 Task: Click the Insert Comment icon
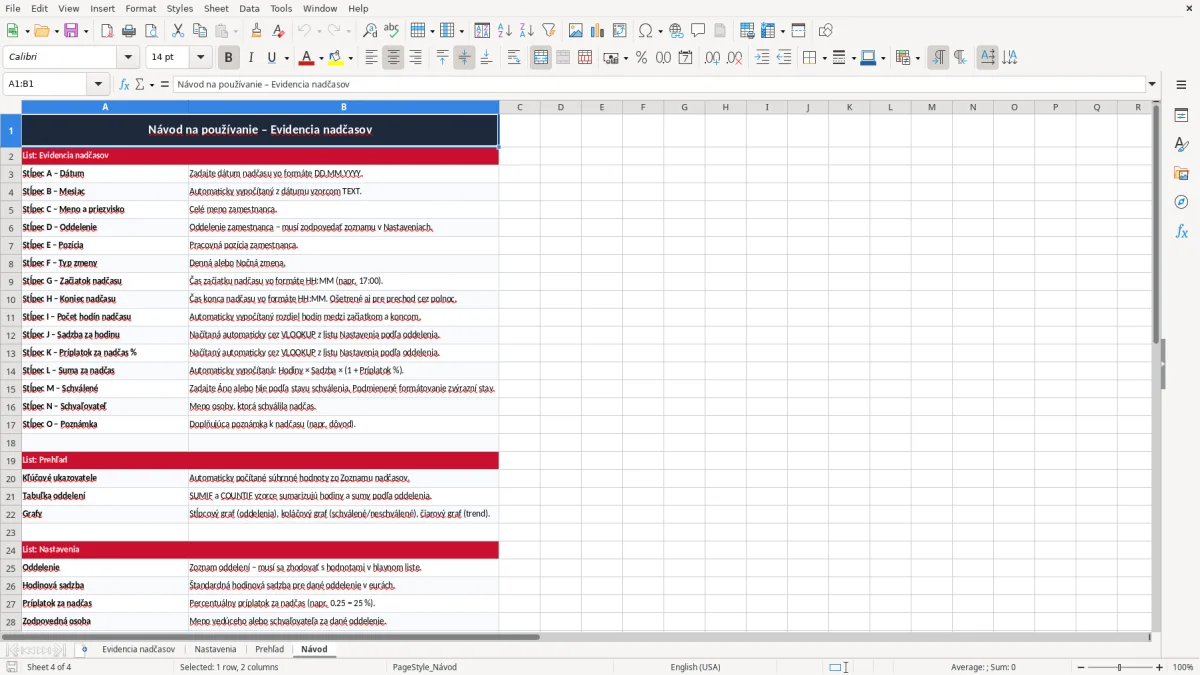point(697,31)
